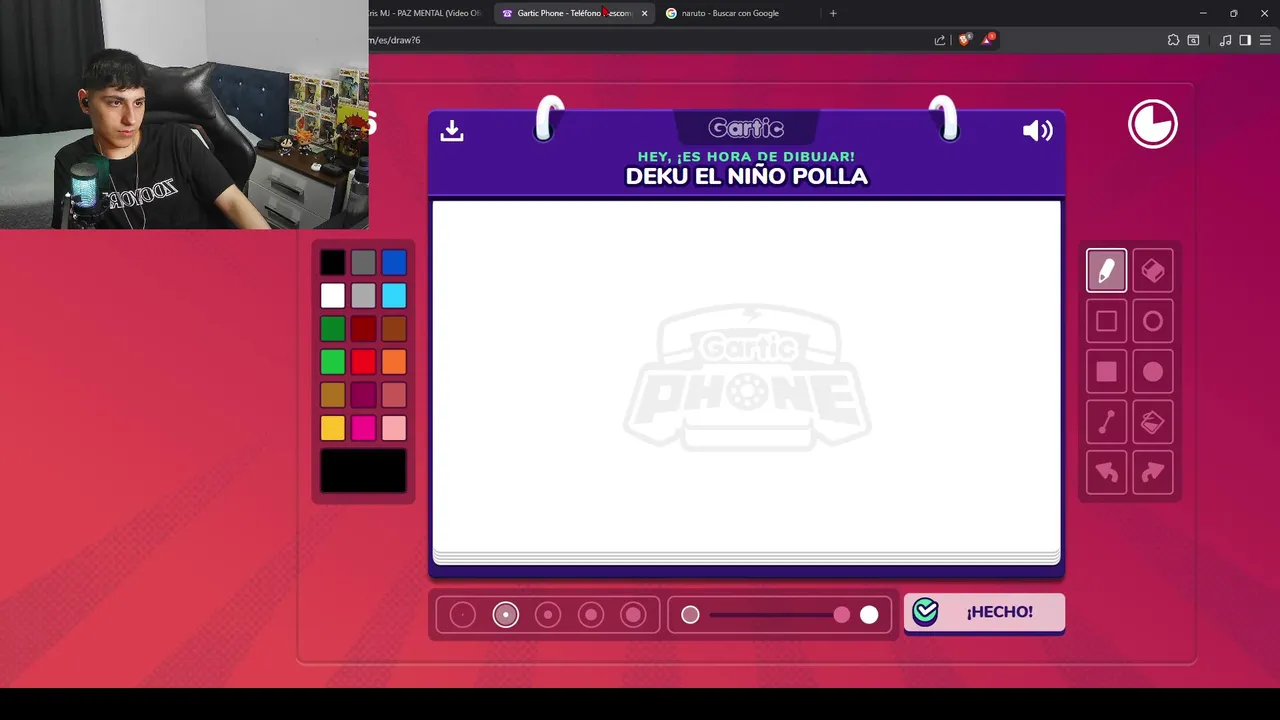Mute the game sound speaker icon
The image size is (1280, 720).
1037,131
